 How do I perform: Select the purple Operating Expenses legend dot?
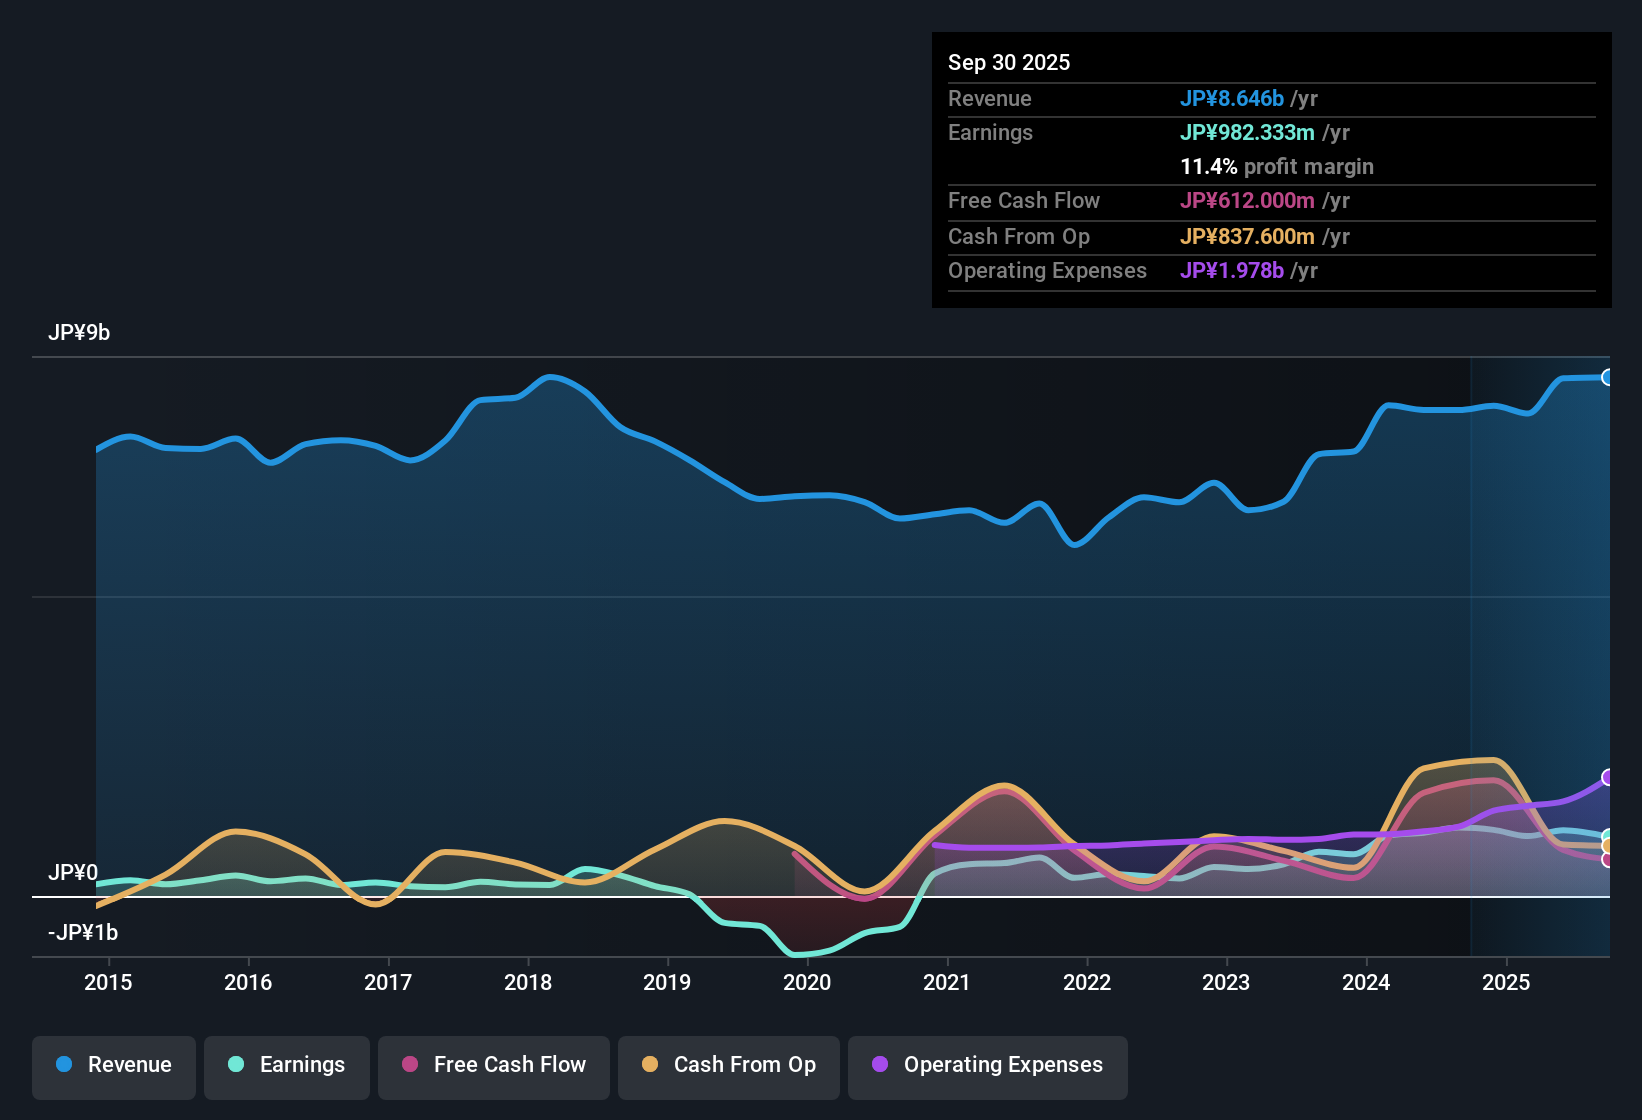pos(878,1065)
